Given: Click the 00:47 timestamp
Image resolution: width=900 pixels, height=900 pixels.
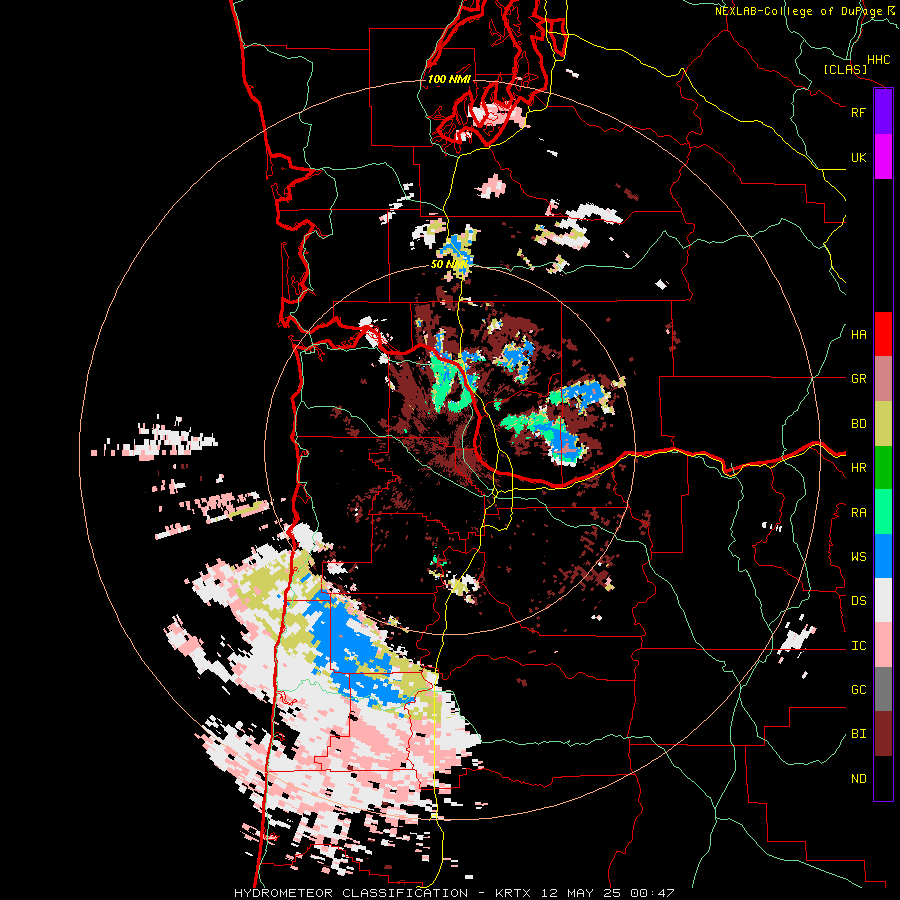Looking at the screenshot, I should coord(653,893).
